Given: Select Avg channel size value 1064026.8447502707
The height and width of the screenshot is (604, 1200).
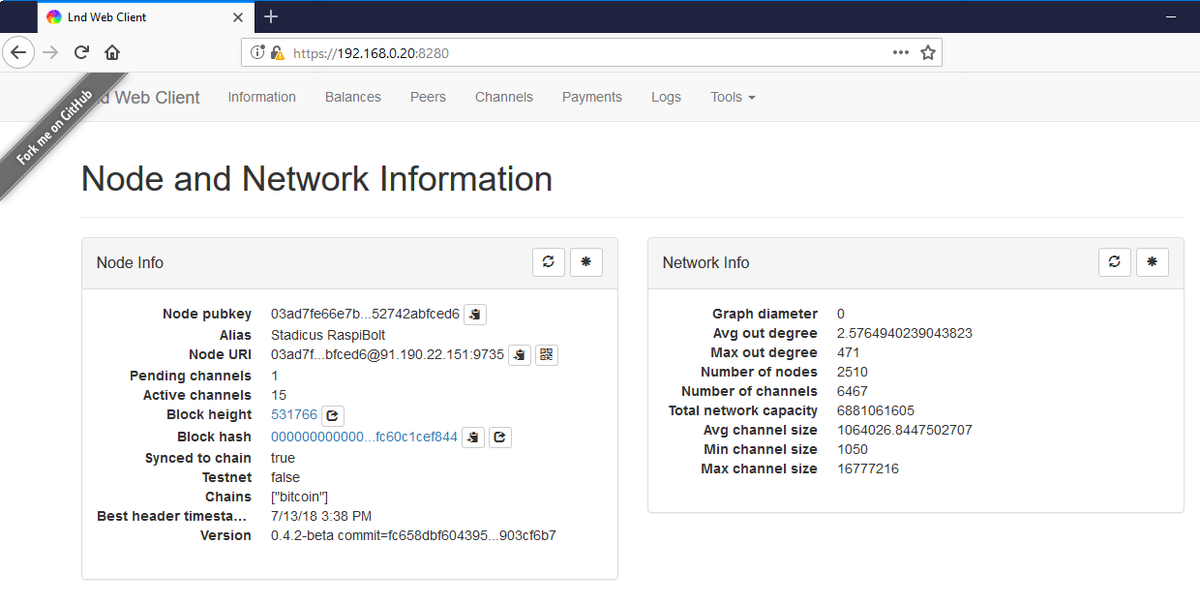Looking at the screenshot, I should (905, 430).
